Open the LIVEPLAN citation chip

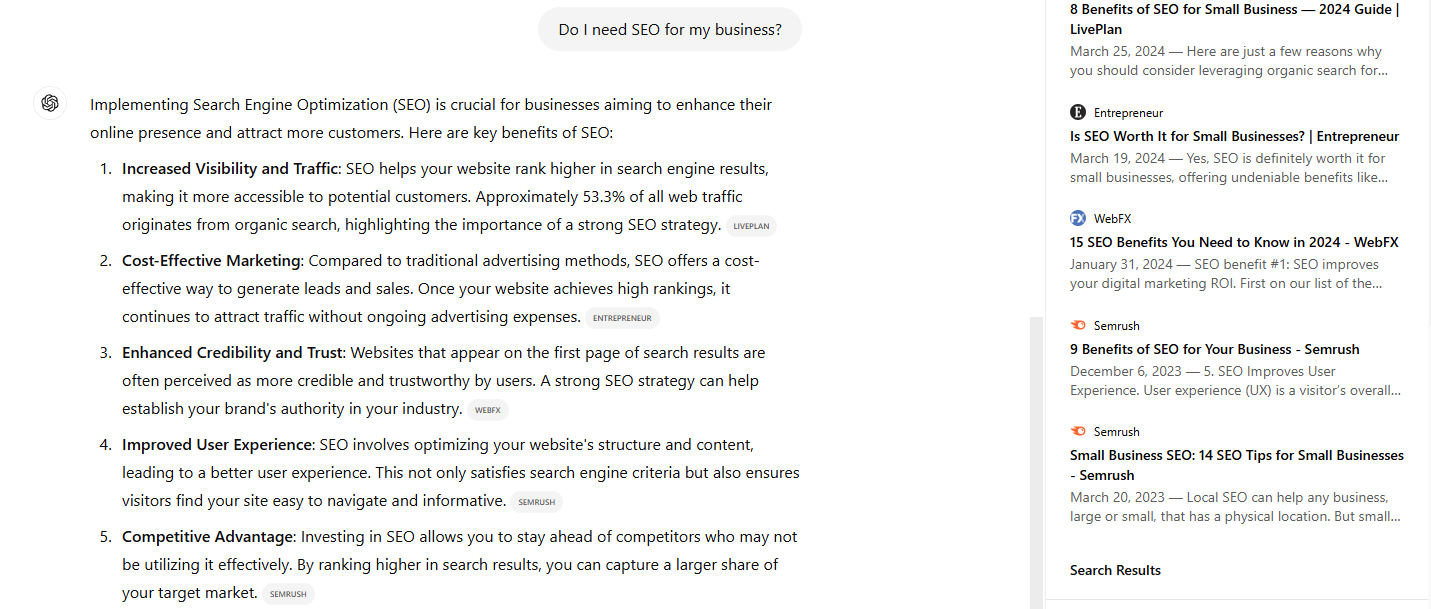(x=751, y=226)
